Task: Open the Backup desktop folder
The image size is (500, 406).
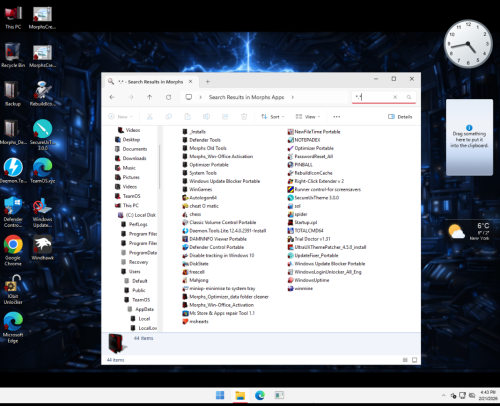Action: pyautogui.click(x=13, y=94)
